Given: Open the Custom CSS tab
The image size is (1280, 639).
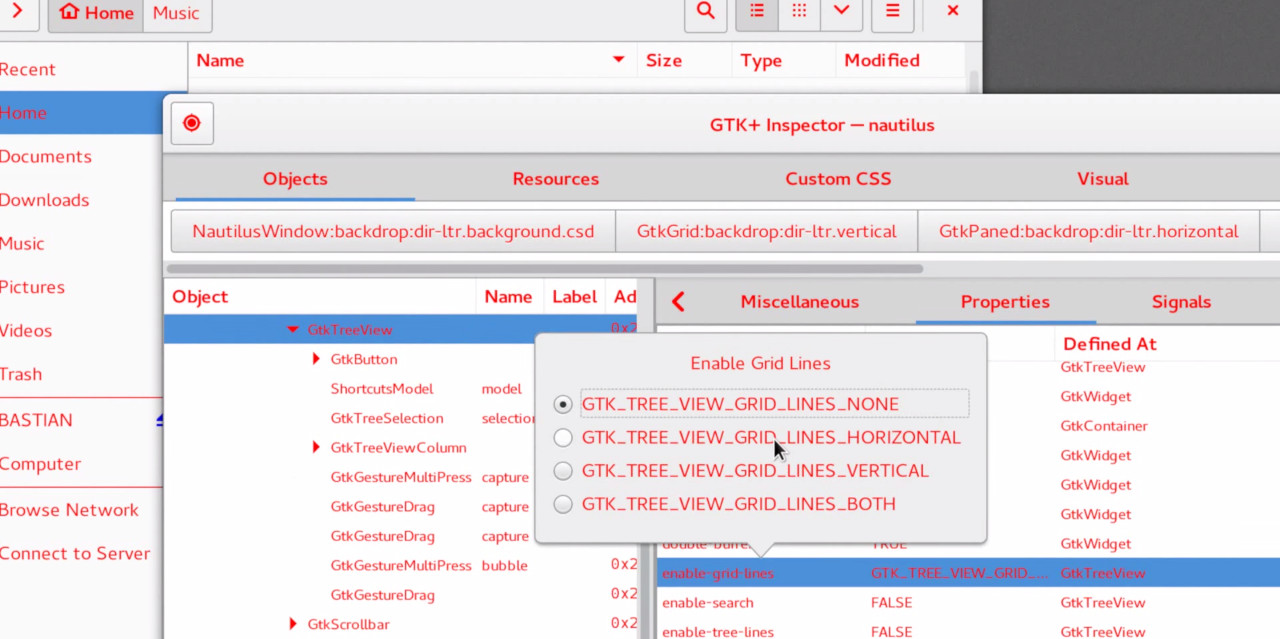Looking at the screenshot, I should (x=838, y=178).
